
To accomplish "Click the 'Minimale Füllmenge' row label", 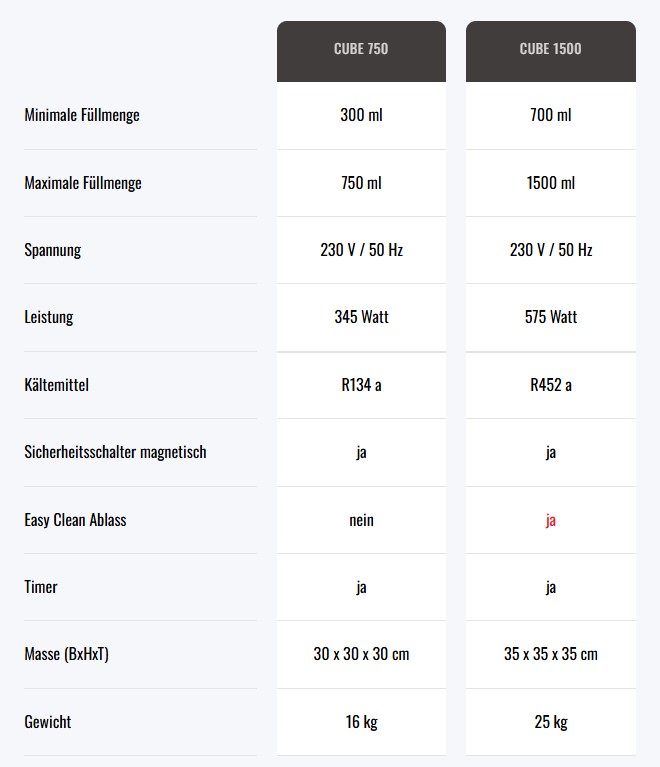I will tap(82, 115).
